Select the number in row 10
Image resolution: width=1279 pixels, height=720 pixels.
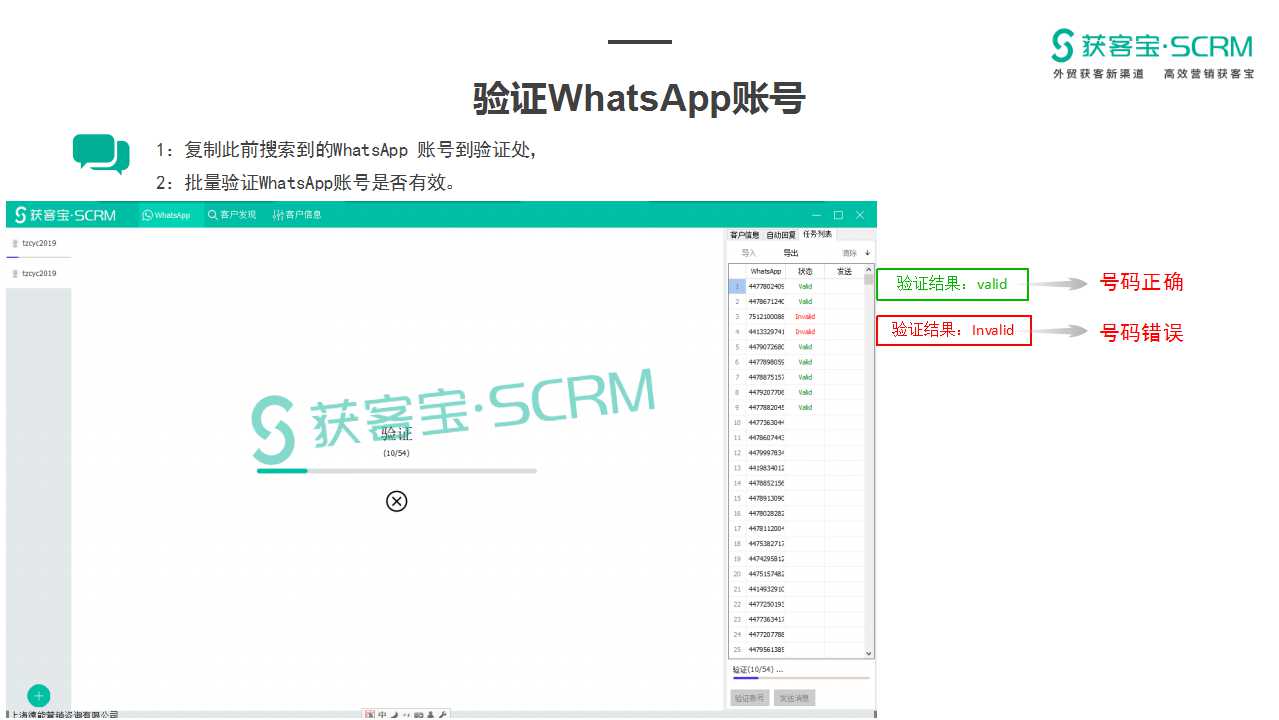click(x=766, y=423)
